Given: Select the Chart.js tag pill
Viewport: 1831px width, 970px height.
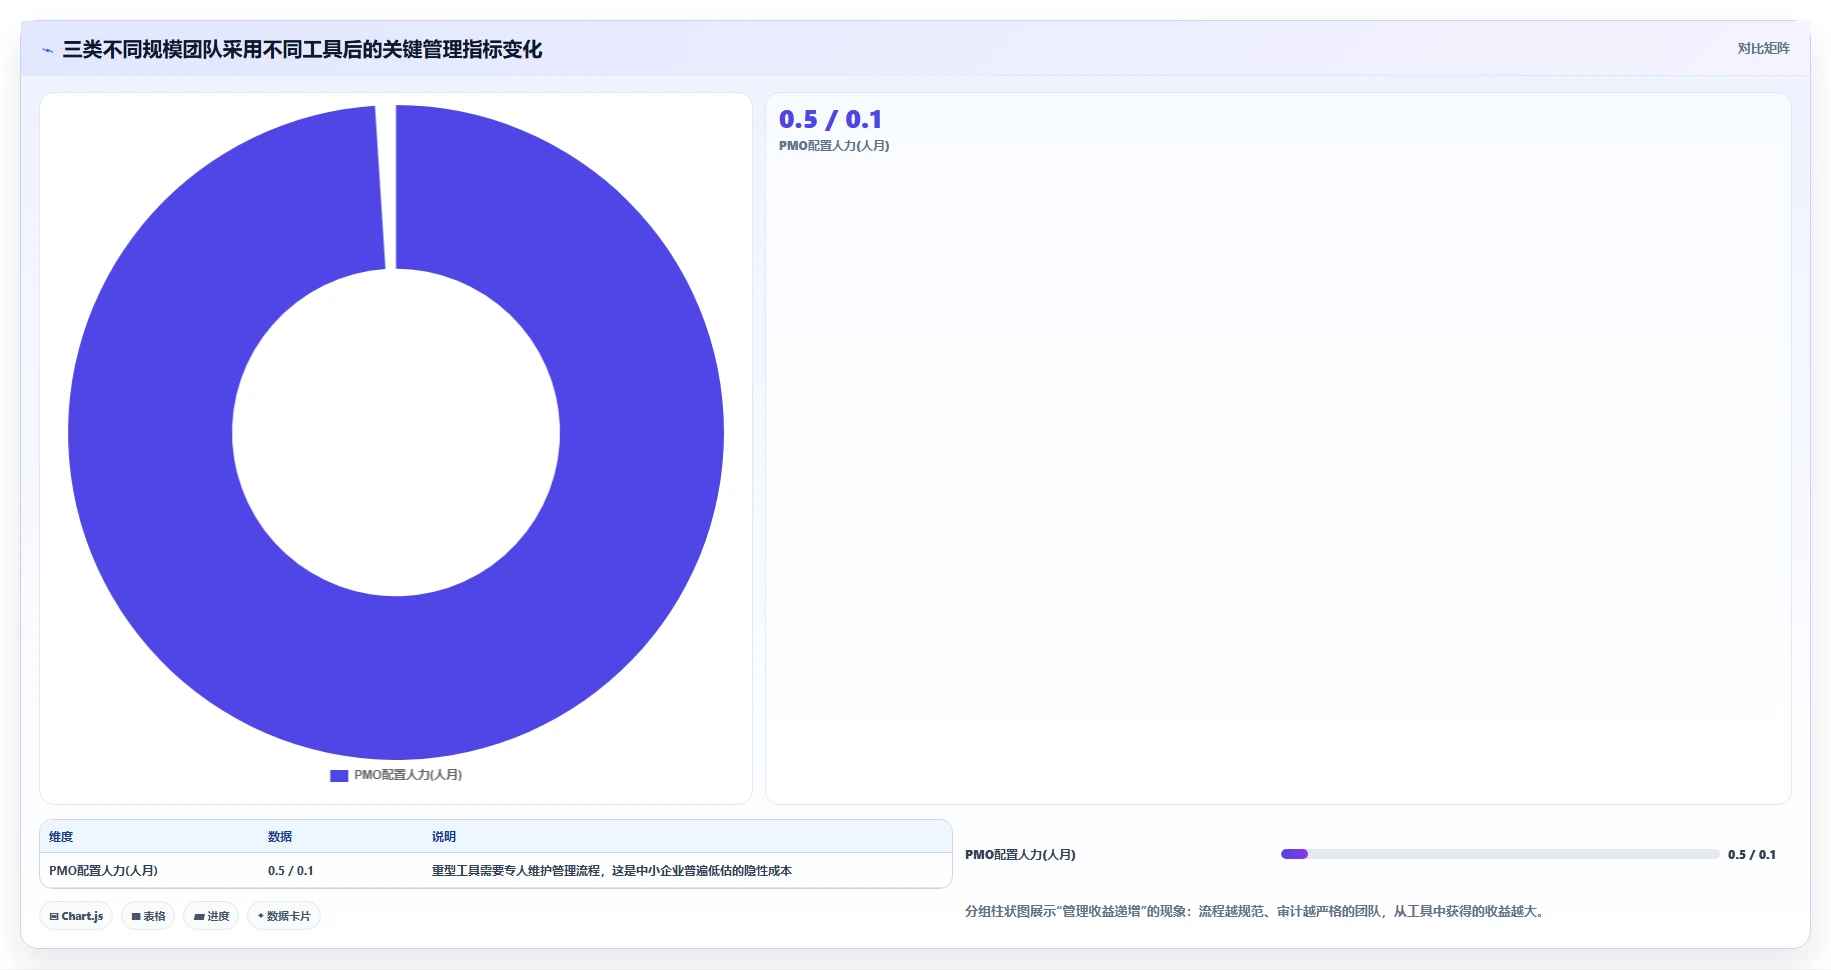Looking at the screenshot, I should [x=76, y=916].
